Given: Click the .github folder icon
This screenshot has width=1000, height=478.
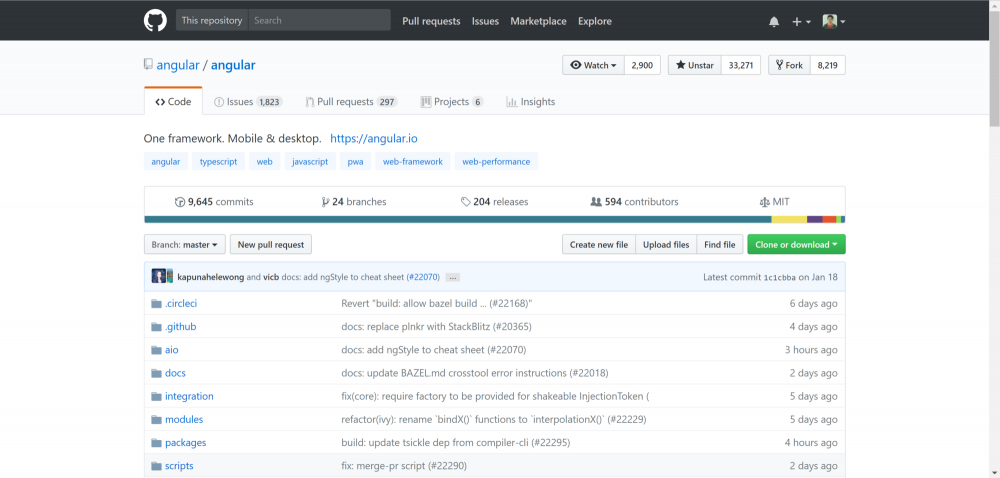Looking at the screenshot, I should pos(156,327).
